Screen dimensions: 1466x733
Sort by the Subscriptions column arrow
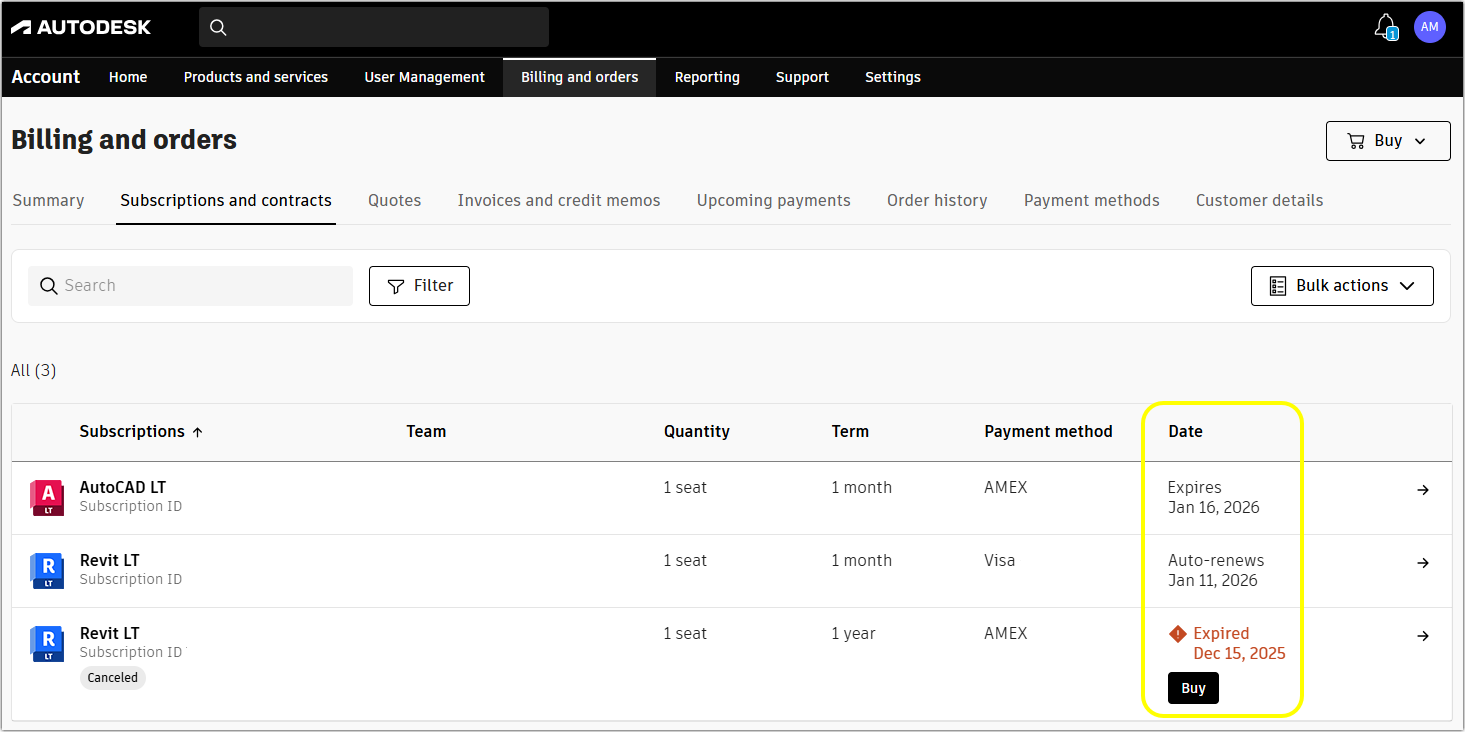click(x=197, y=432)
